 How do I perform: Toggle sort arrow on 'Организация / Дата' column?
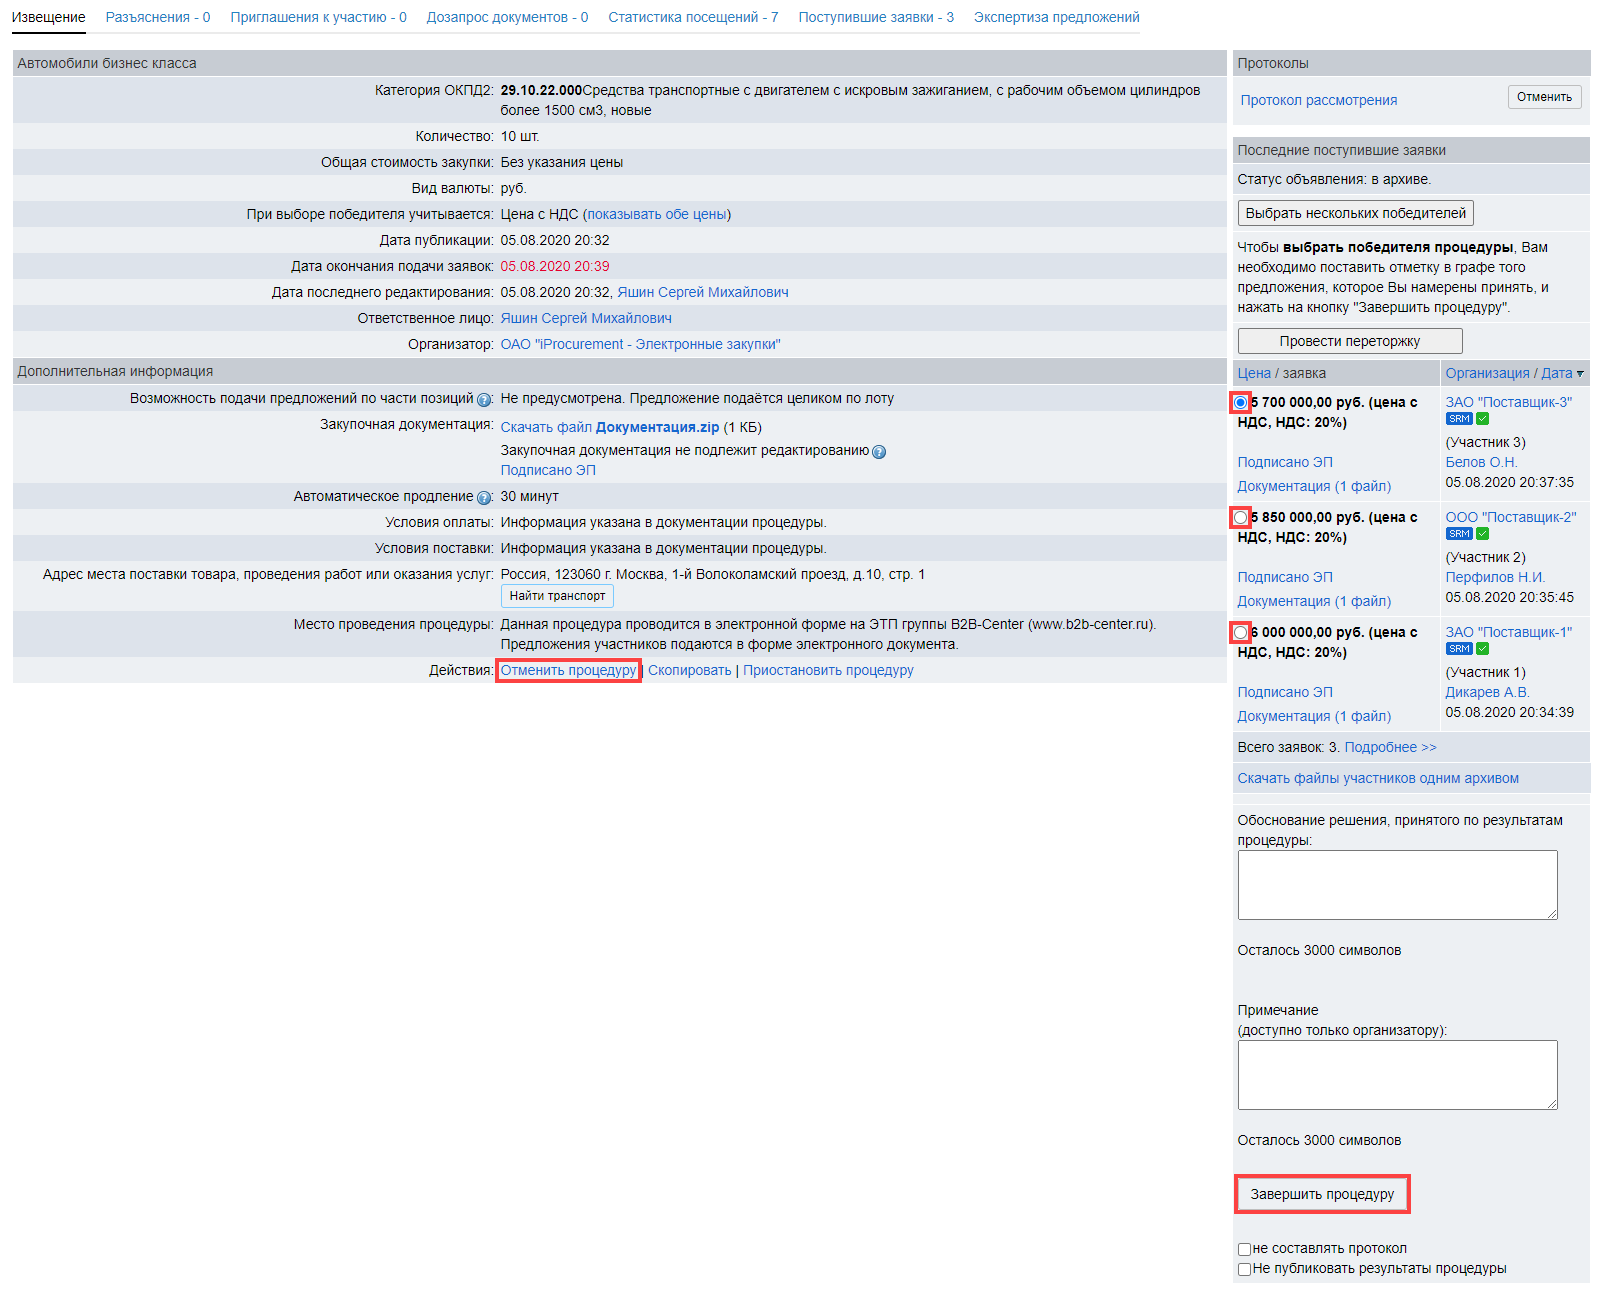[1580, 374]
